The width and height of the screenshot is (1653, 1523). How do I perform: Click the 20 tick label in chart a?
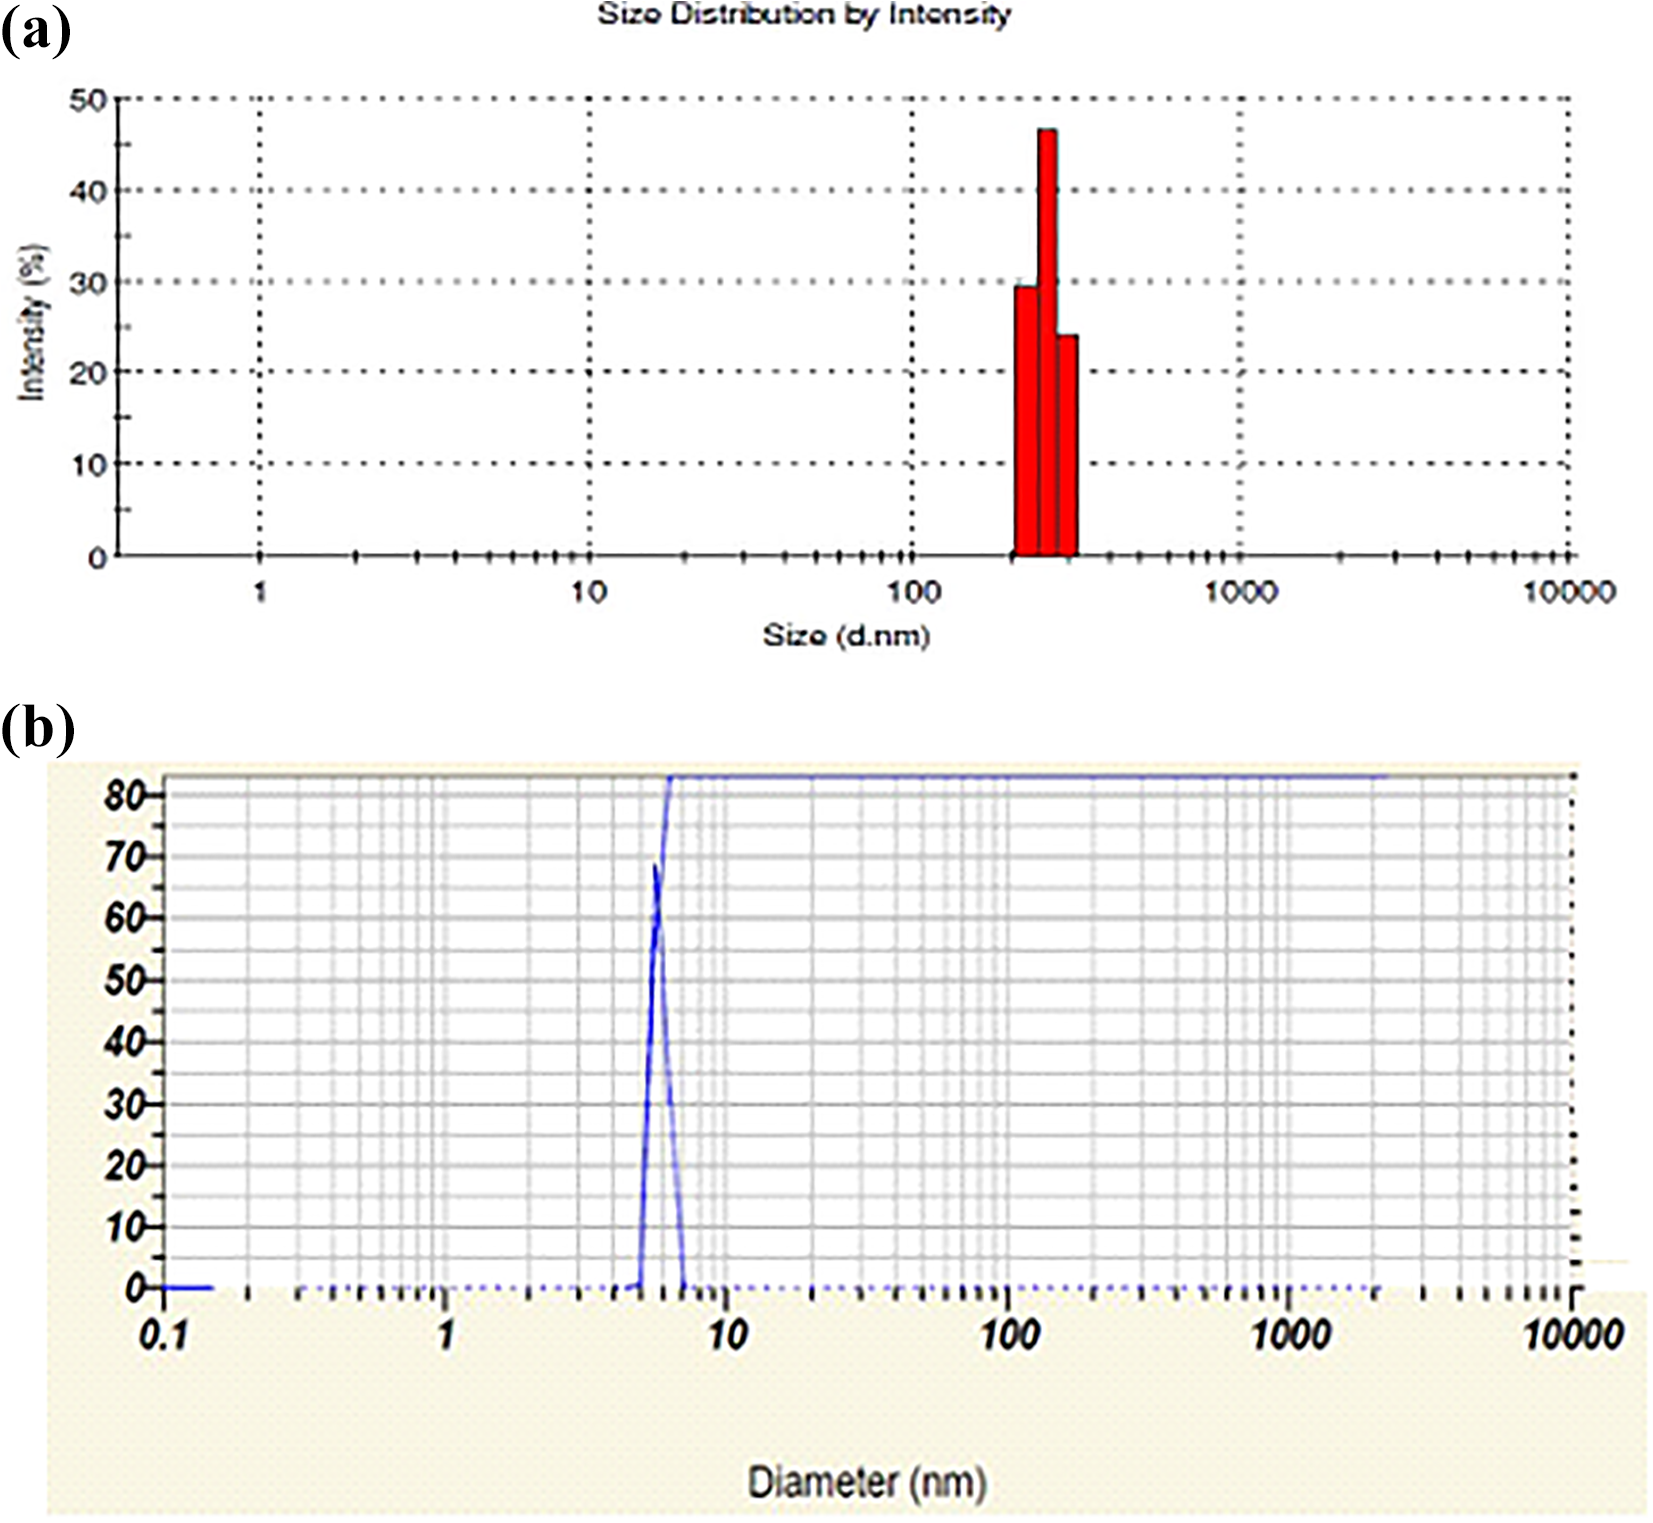[88, 373]
